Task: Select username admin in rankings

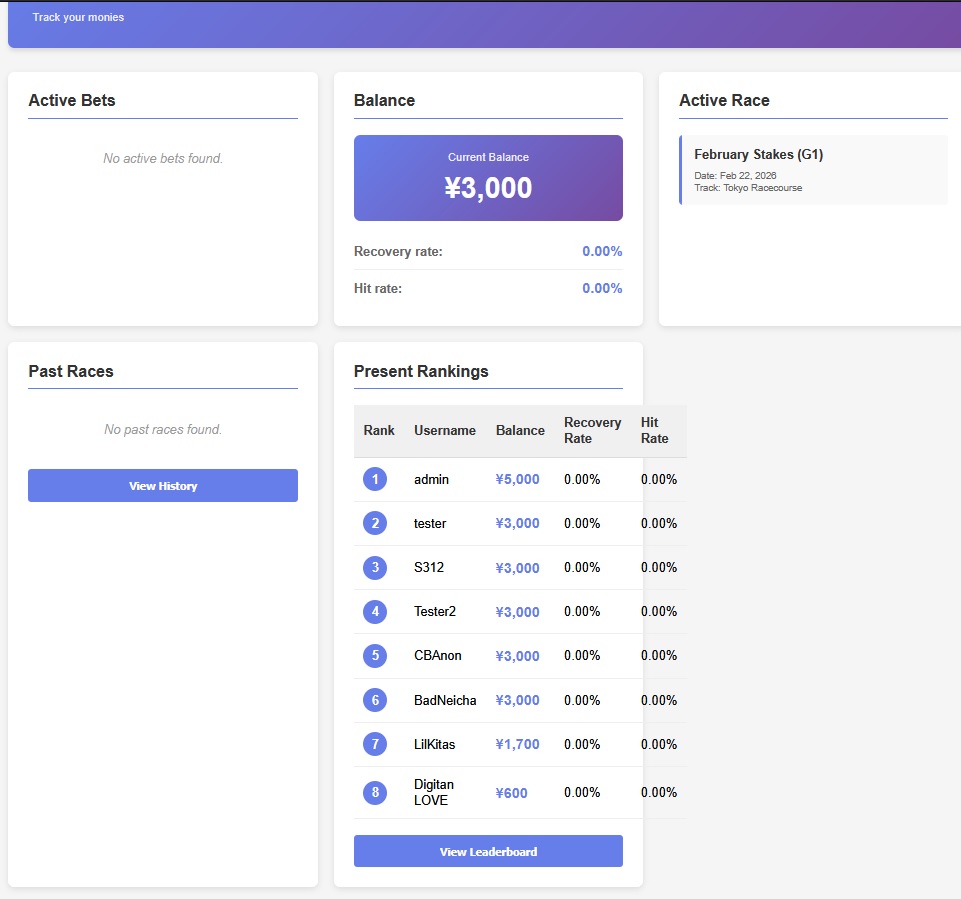Action: 431,479
